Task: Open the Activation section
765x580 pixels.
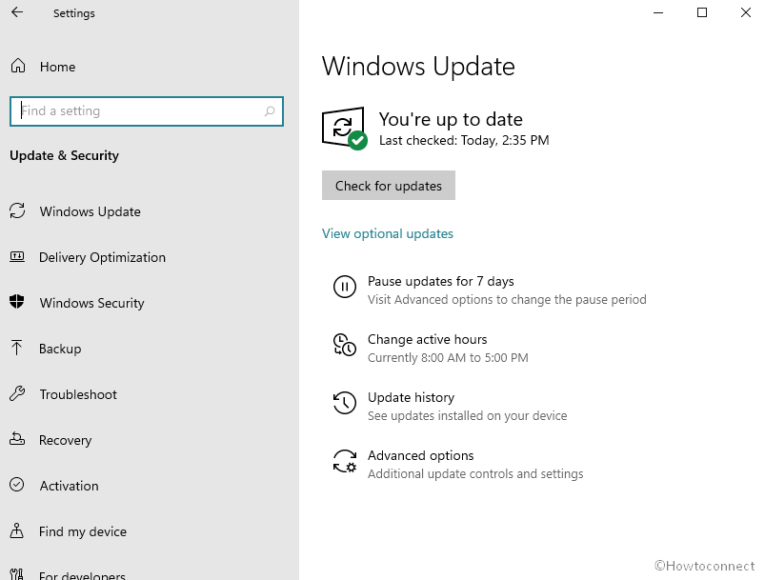Action: click(x=69, y=486)
